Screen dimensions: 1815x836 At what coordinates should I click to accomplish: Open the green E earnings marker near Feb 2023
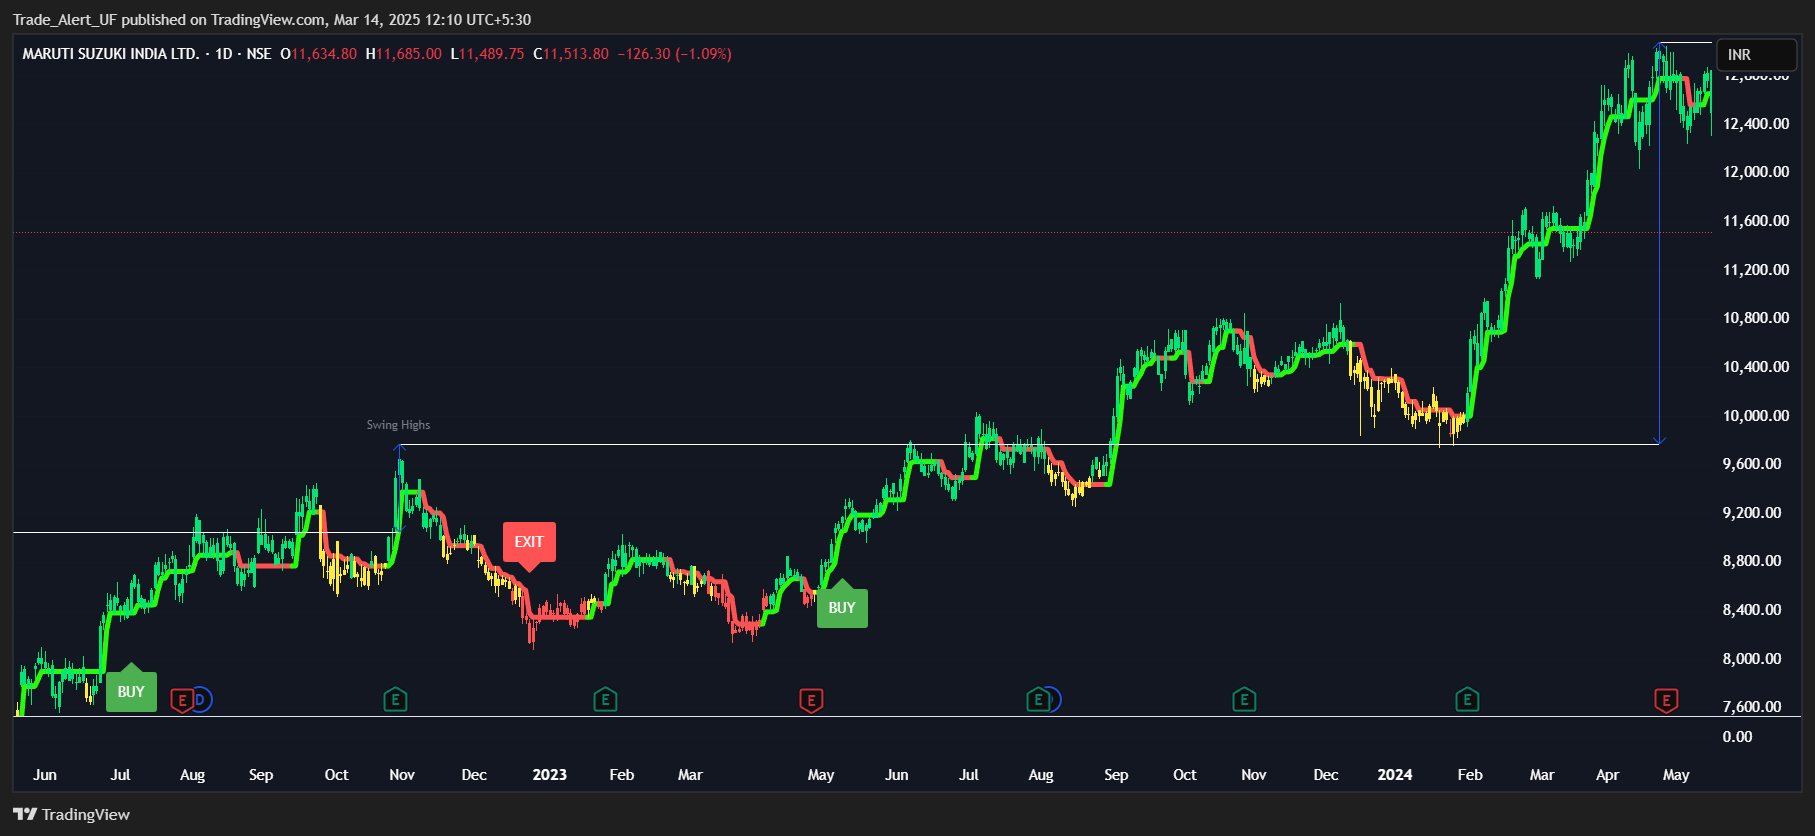[605, 700]
